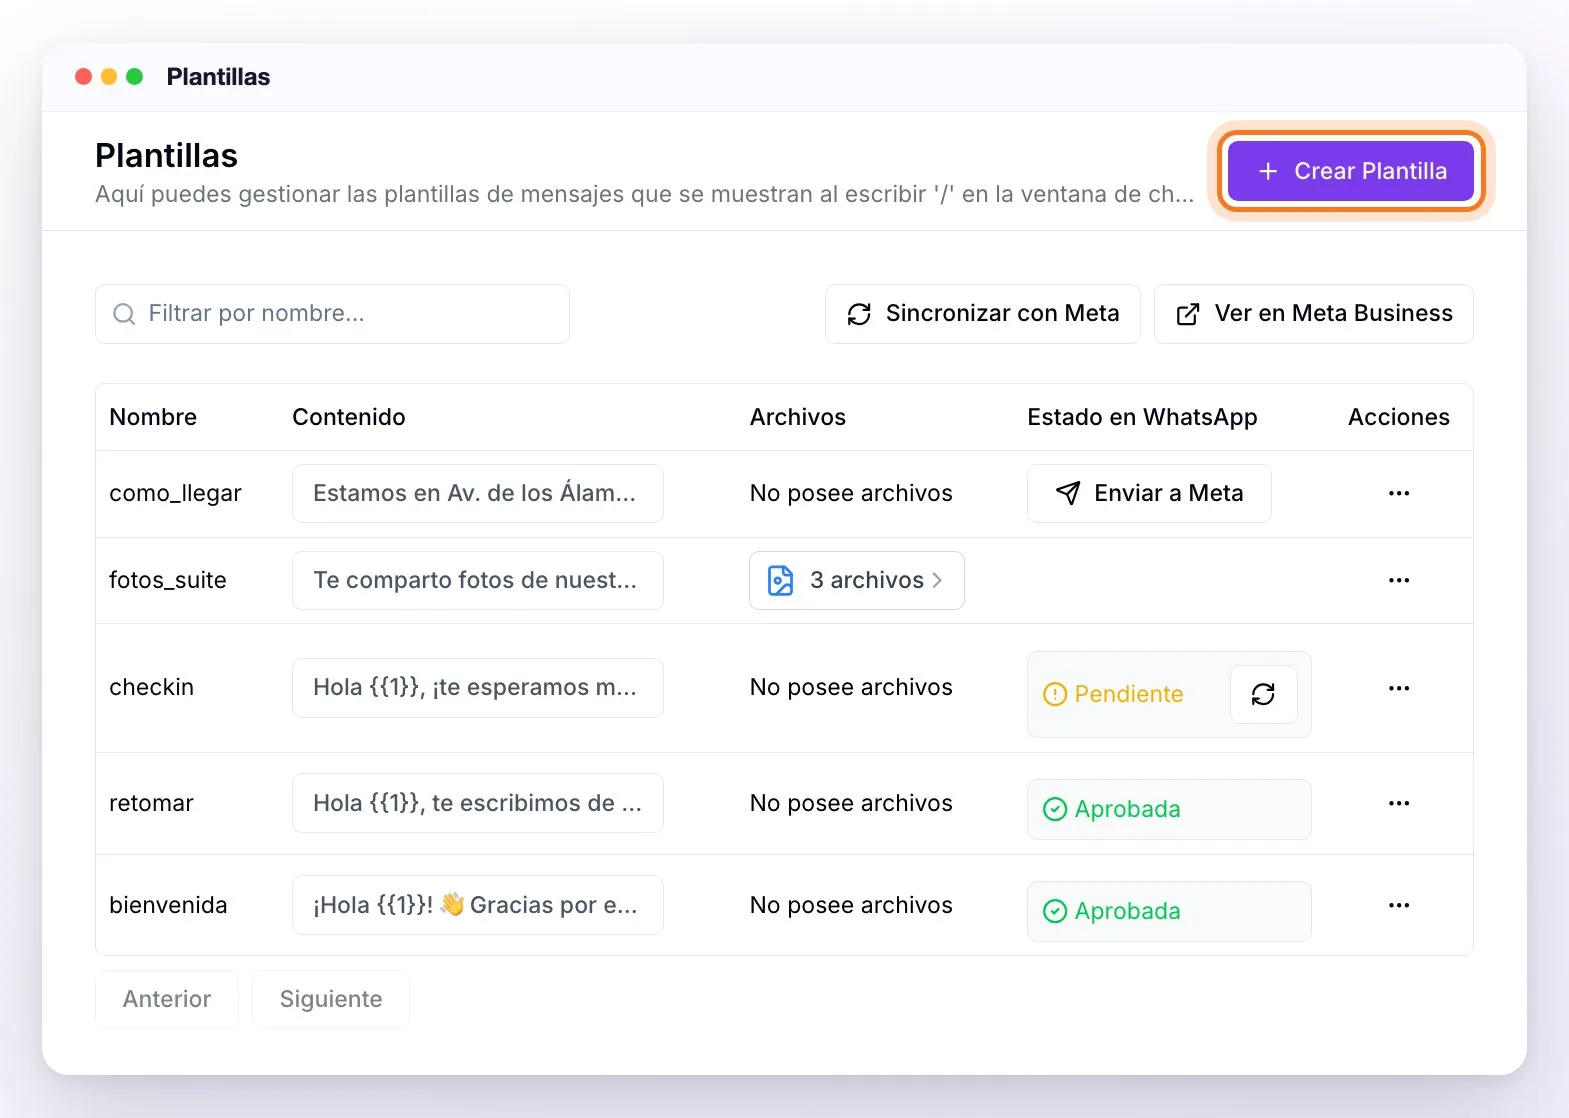Viewport: 1569px width, 1118px height.
Task: Refresh the Pendiente status of checkin
Action: (x=1263, y=694)
